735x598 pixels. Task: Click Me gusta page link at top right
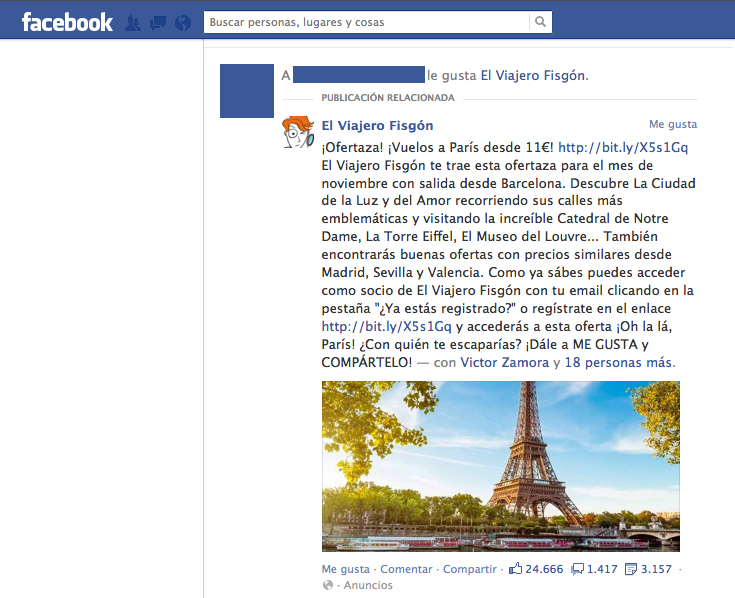(673, 124)
